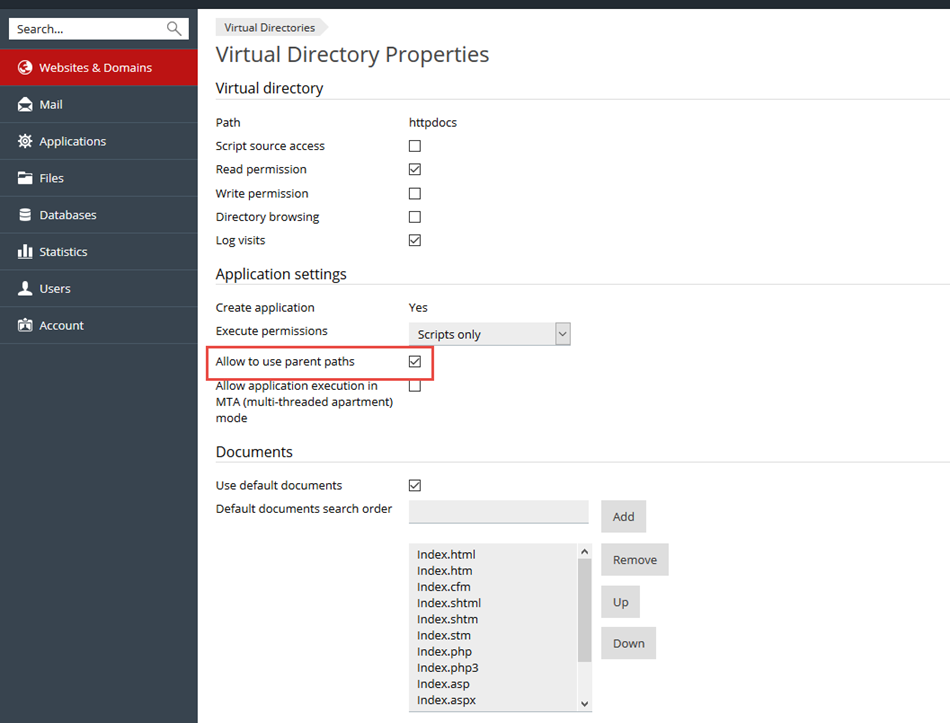This screenshot has width=950, height=723.
Task: Click the Remove button
Action: pos(634,560)
